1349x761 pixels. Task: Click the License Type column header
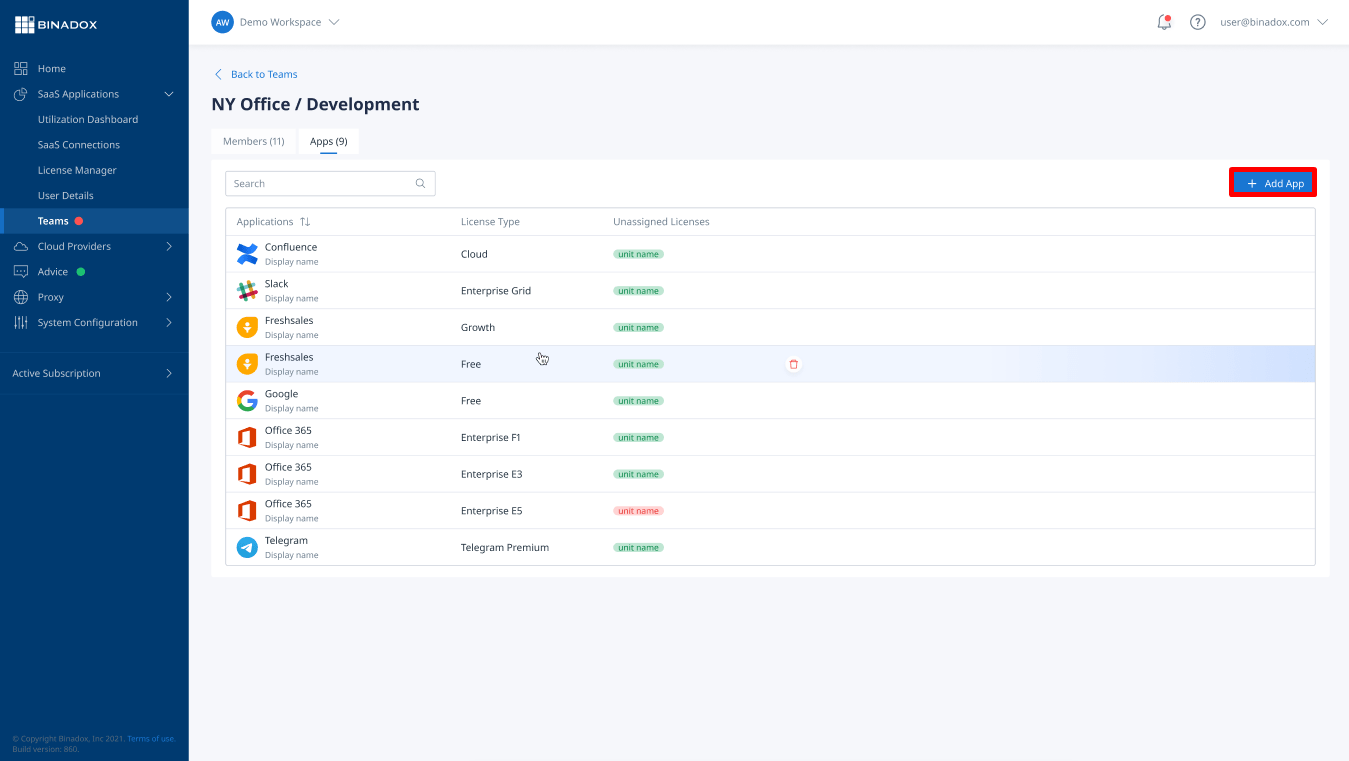click(x=490, y=222)
